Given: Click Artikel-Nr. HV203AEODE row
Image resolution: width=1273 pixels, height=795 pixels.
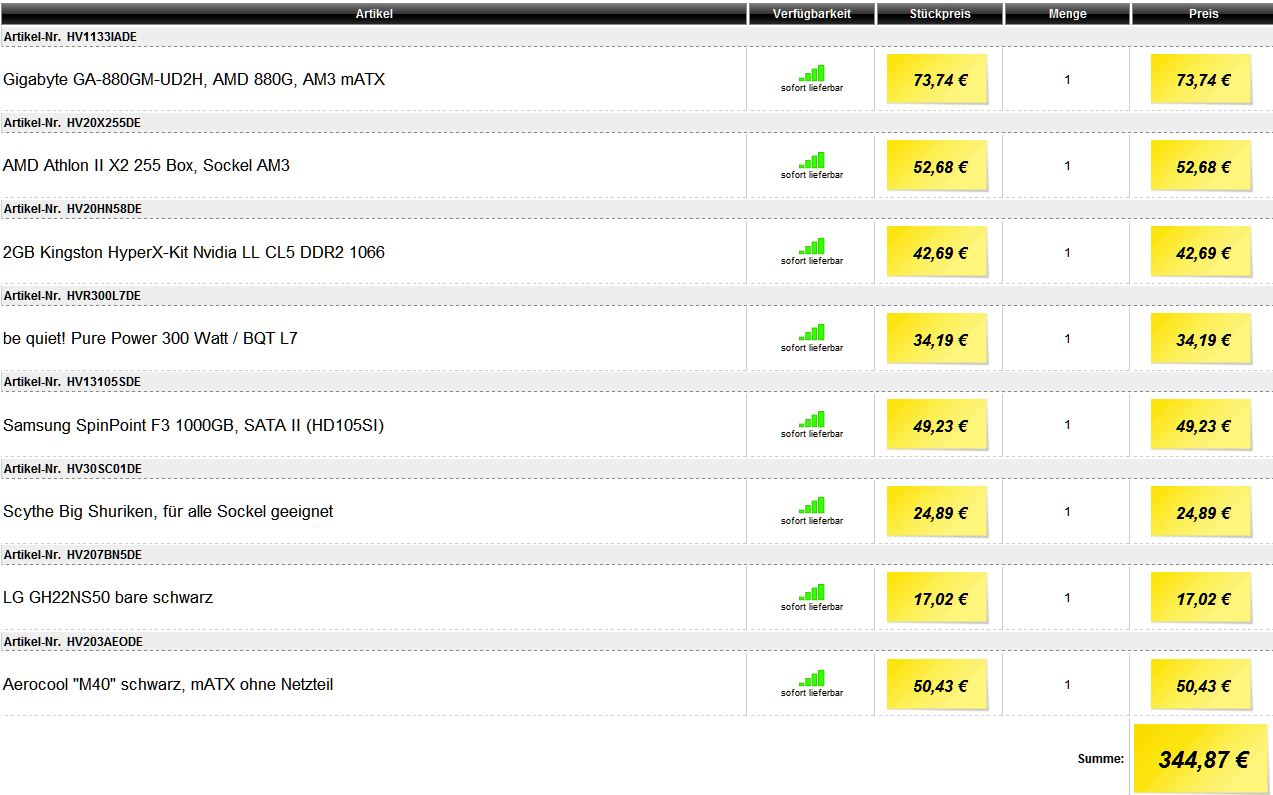Looking at the screenshot, I should (x=636, y=641).
